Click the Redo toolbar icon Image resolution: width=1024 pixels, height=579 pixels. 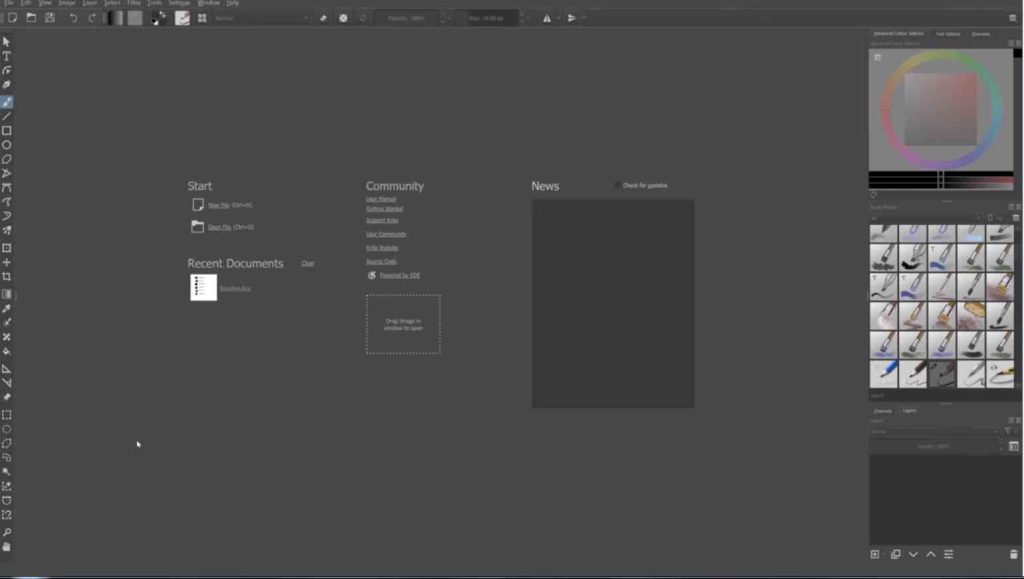[92, 18]
